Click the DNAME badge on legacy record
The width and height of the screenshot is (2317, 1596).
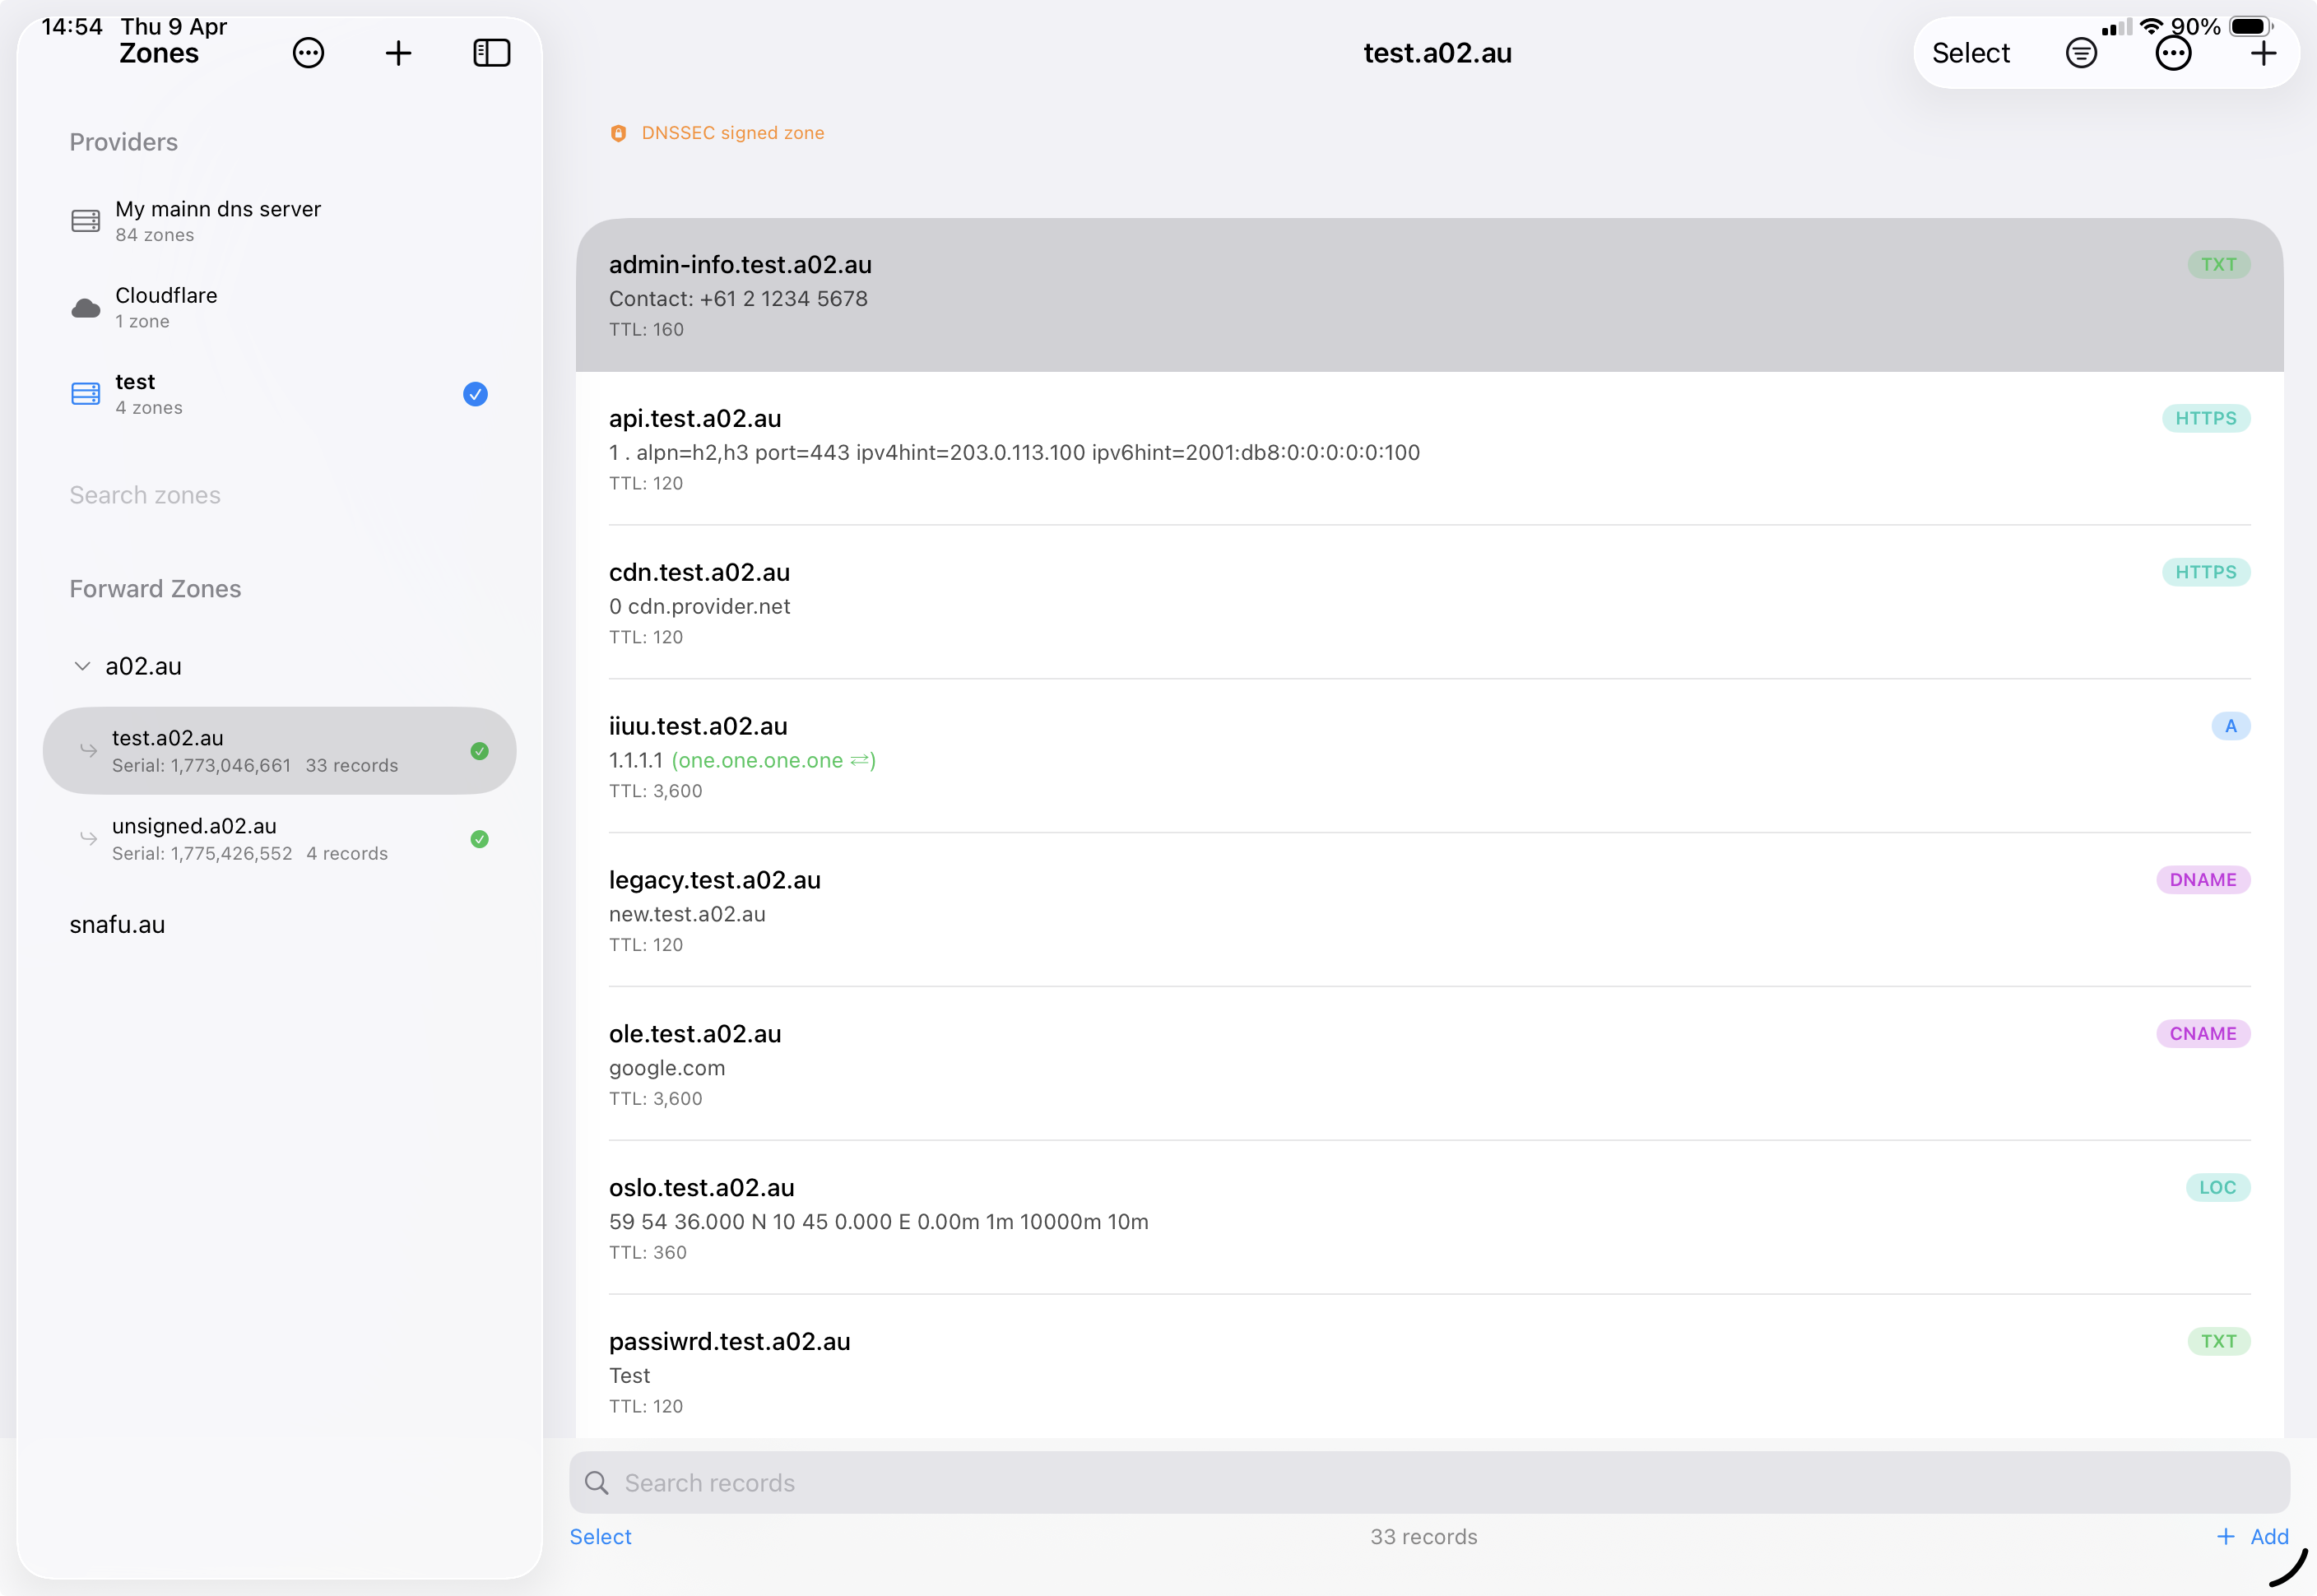point(2202,880)
